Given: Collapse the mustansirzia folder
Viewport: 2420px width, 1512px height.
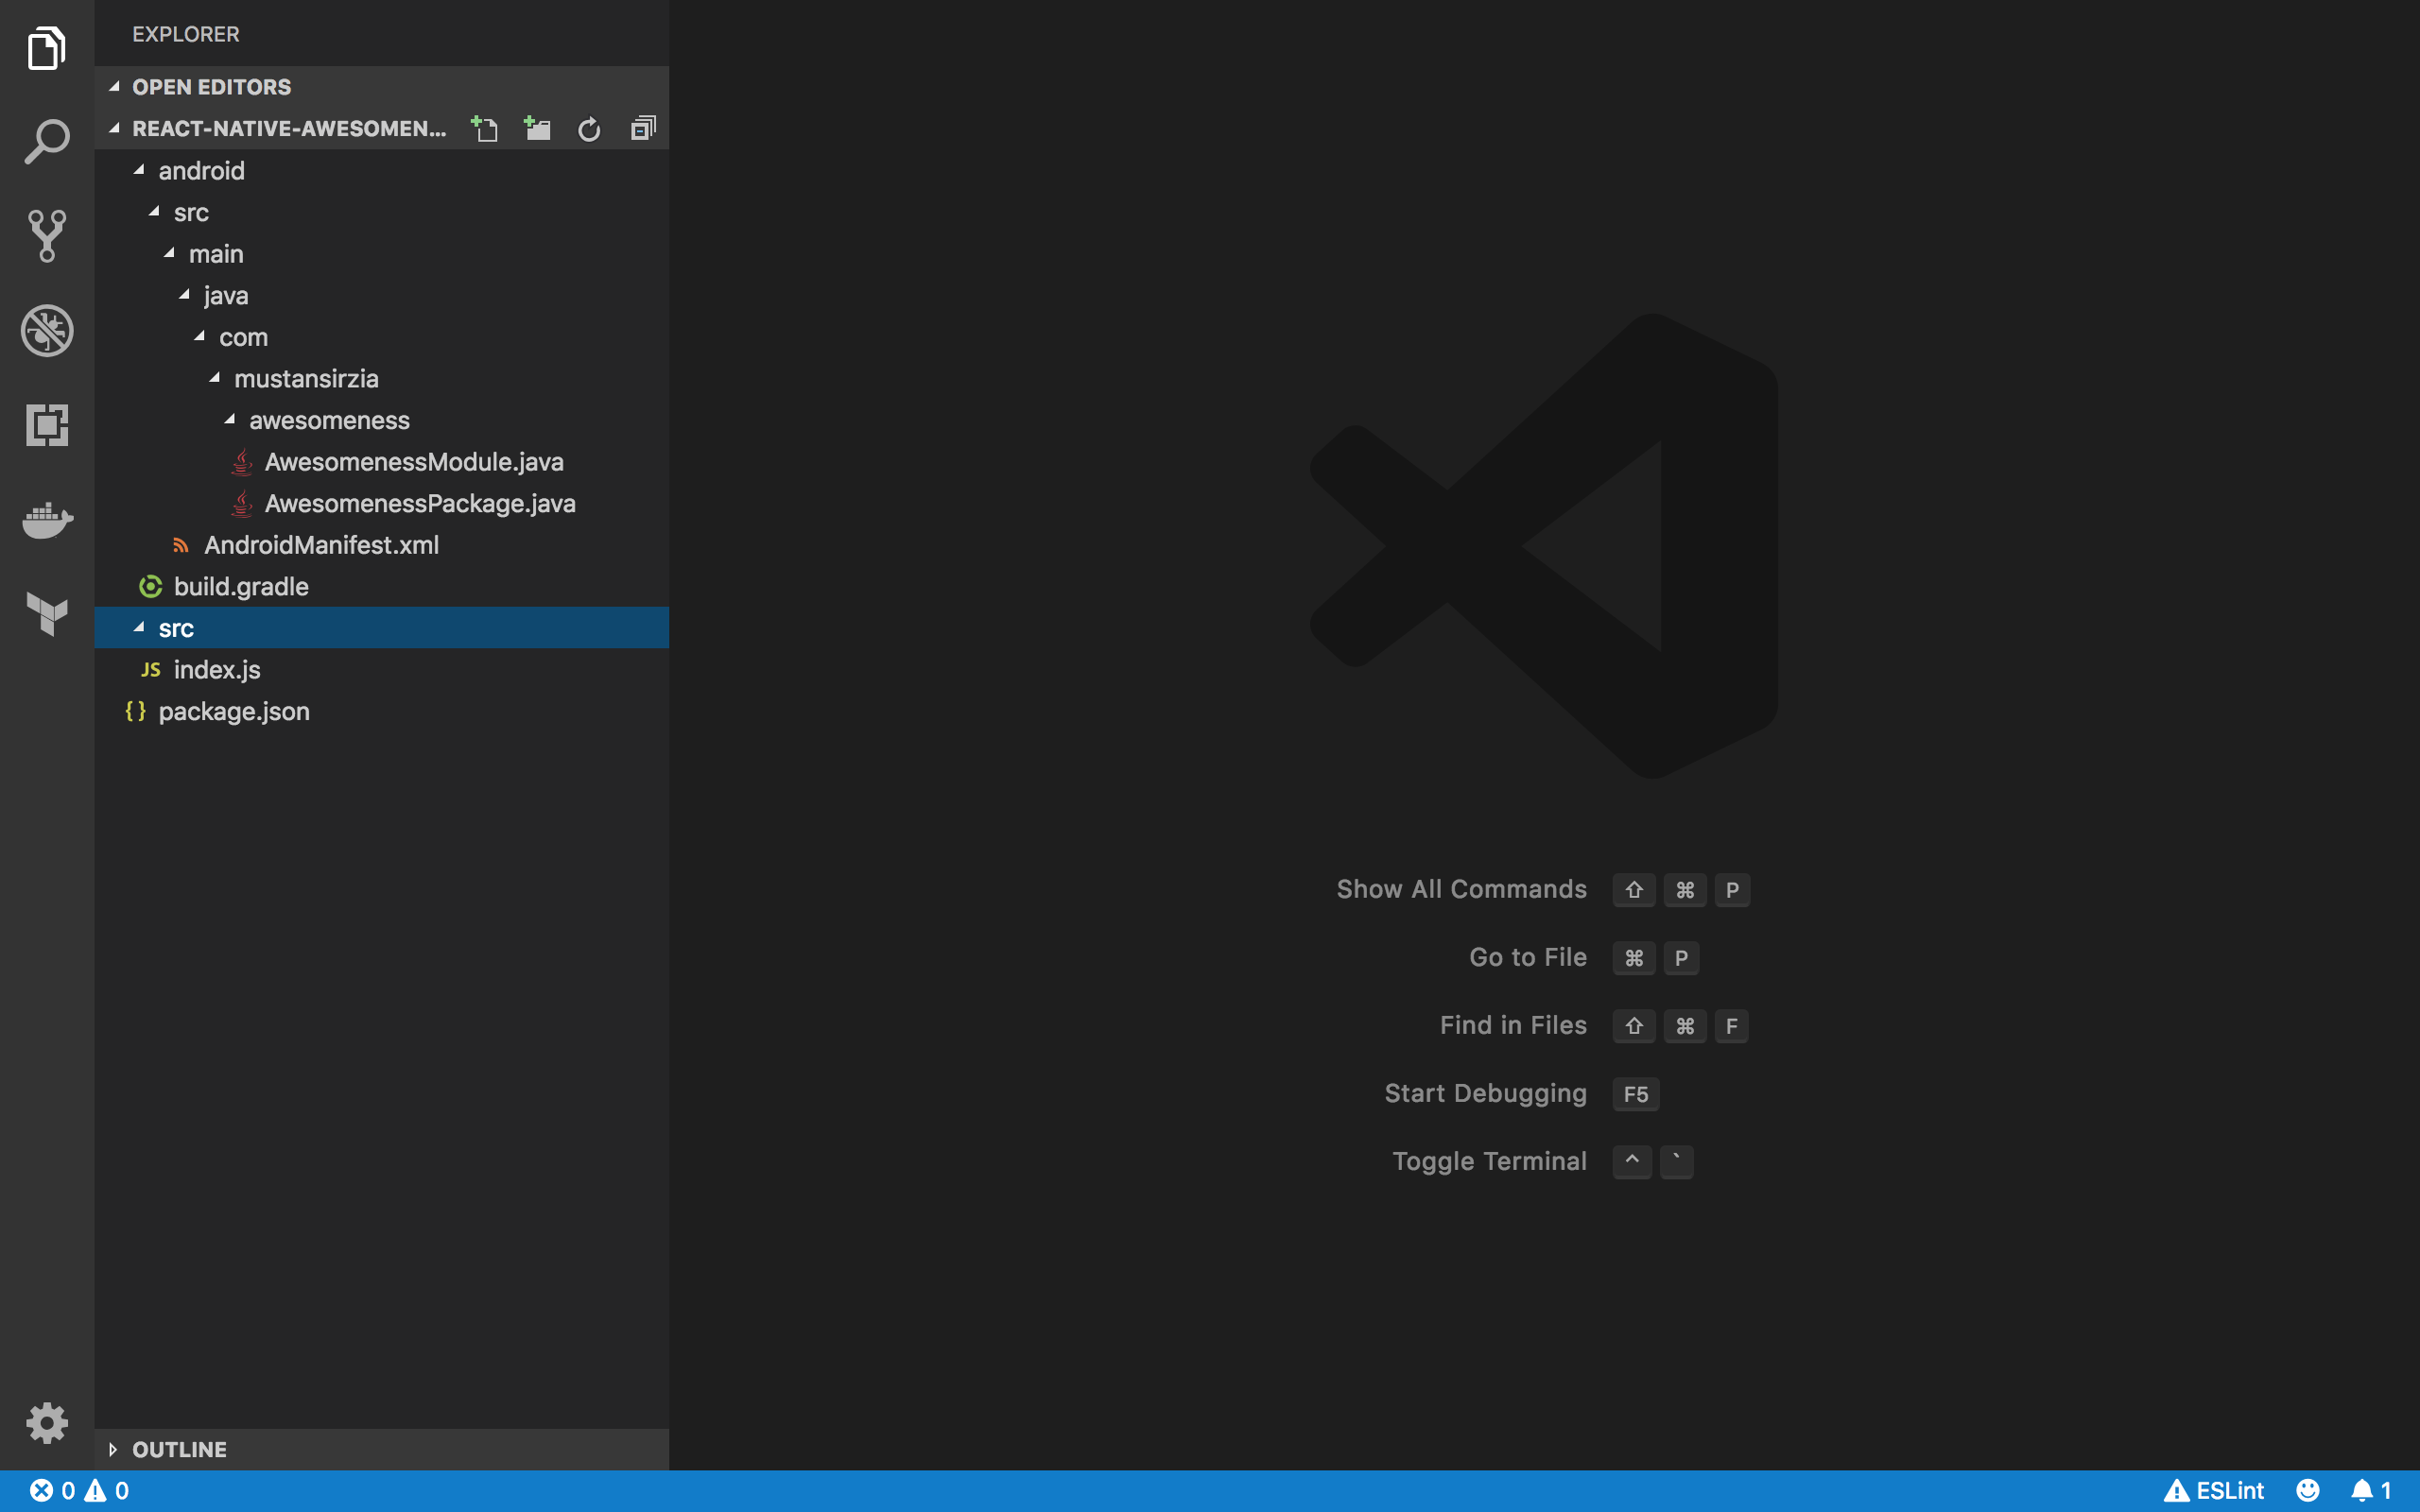Looking at the screenshot, I should click(x=305, y=379).
